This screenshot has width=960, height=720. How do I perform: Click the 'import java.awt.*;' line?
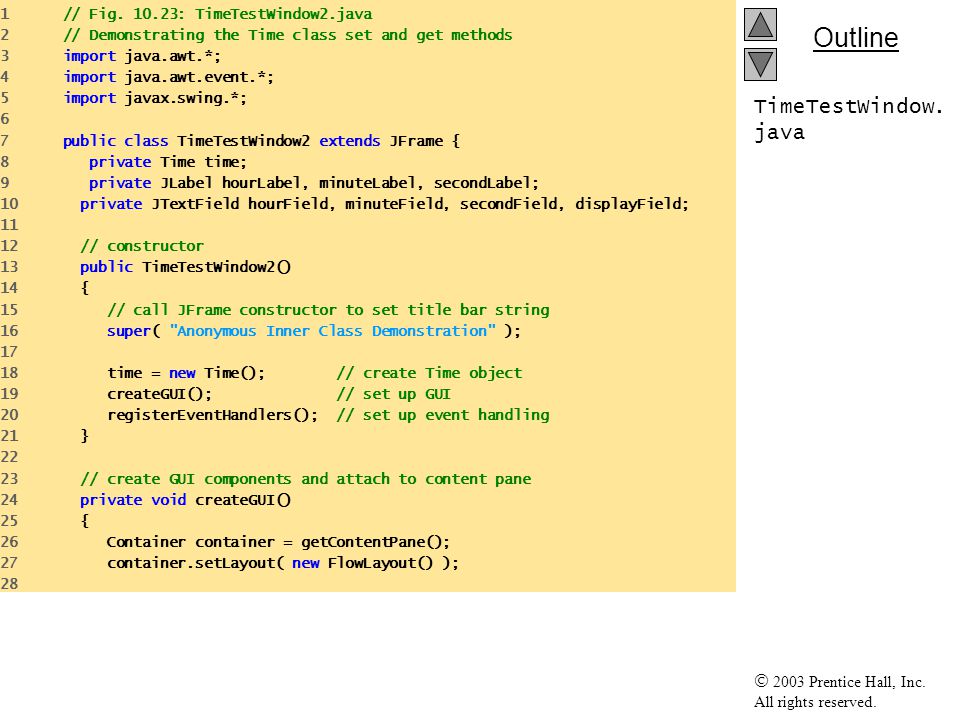142,56
